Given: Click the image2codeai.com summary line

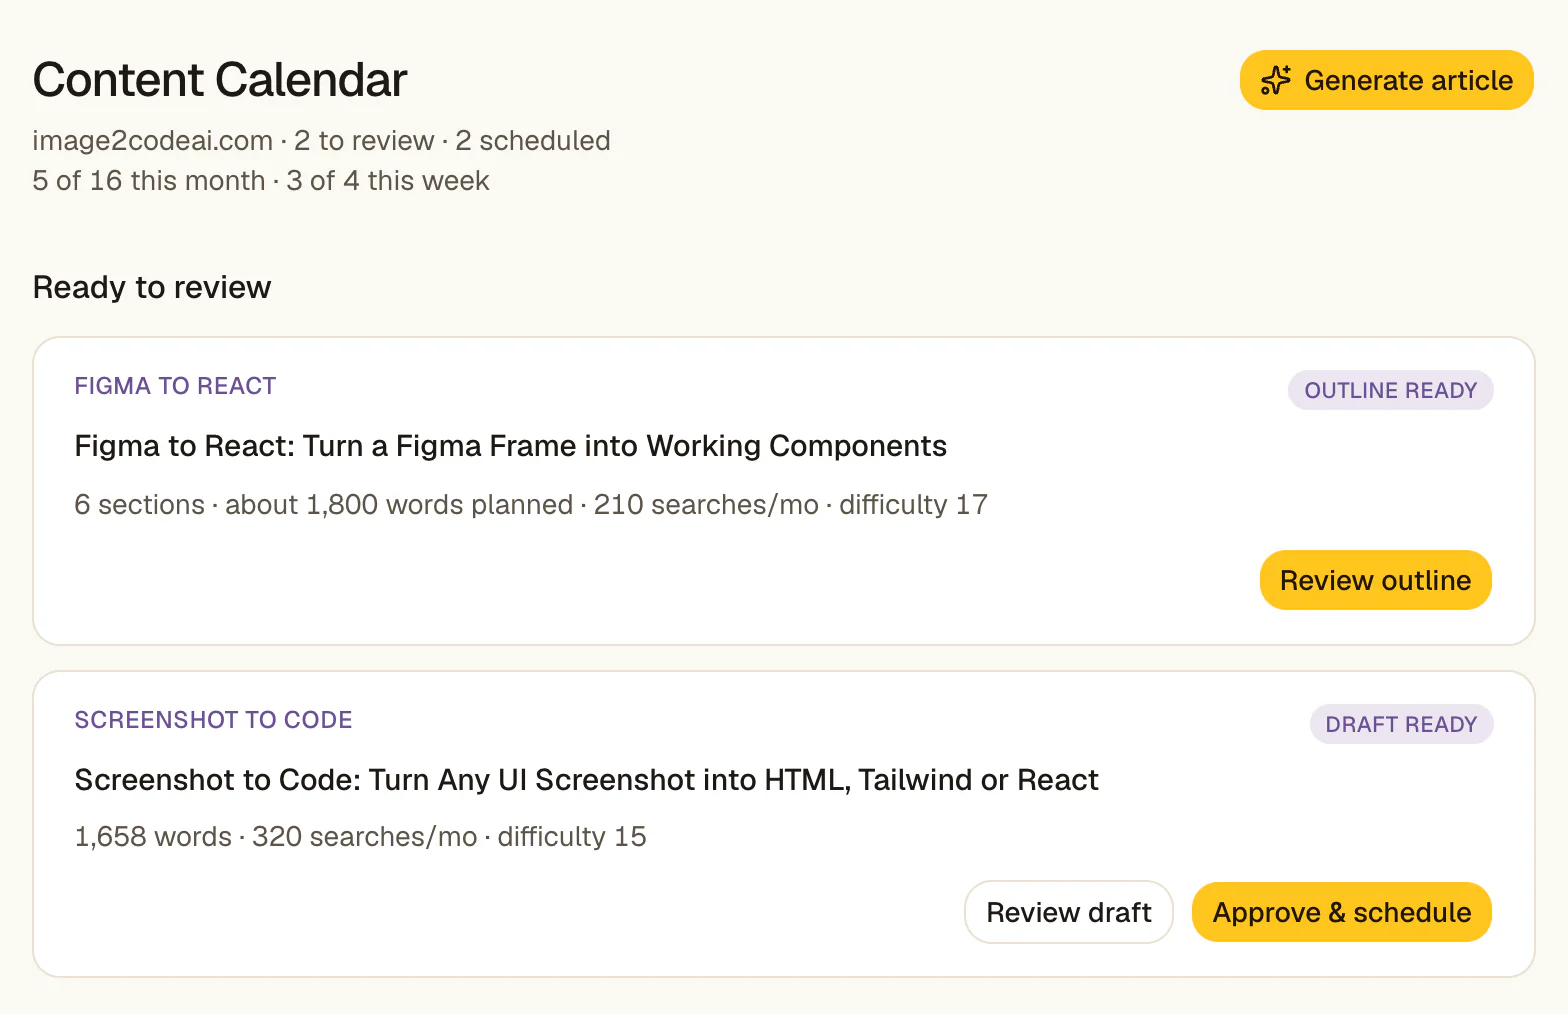Looking at the screenshot, I should [x=321, y=141].
